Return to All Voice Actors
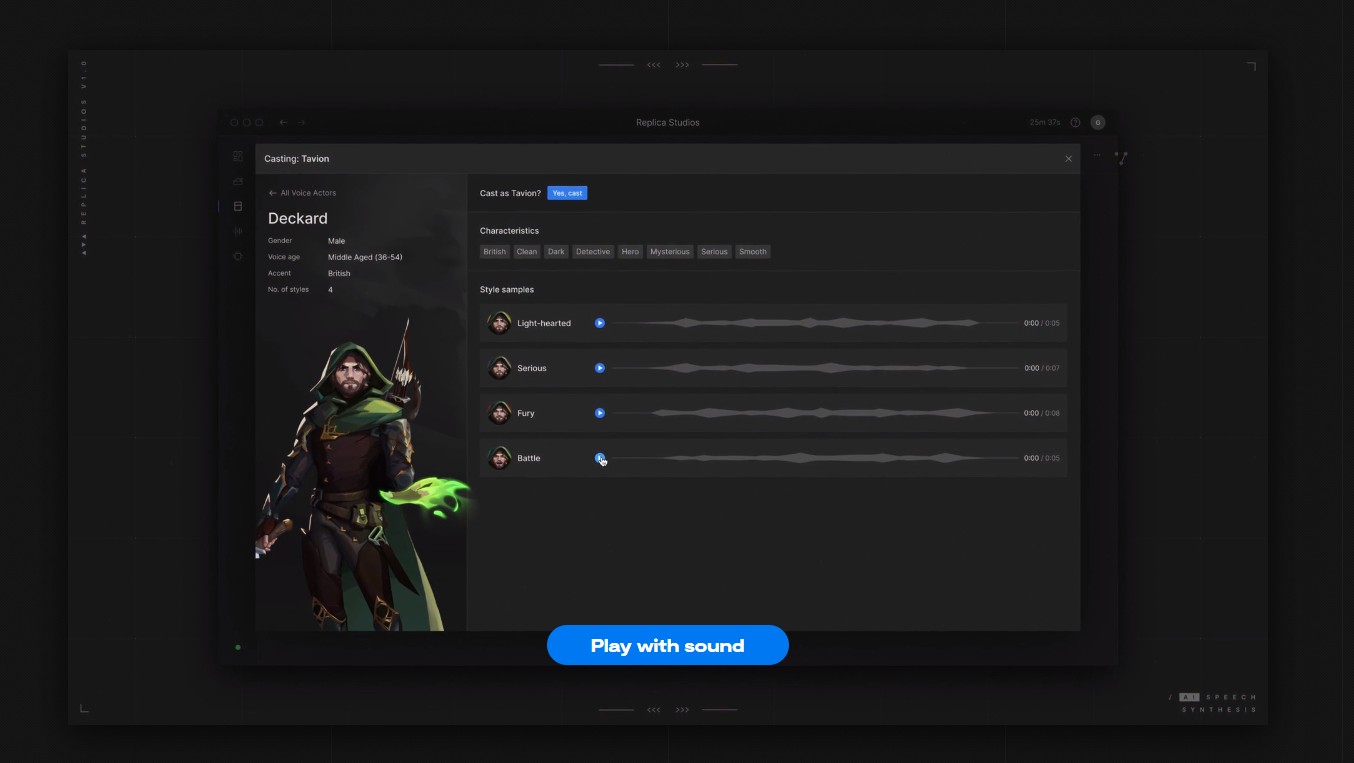This screenshot has width=1354, height=763. (303, 193)
